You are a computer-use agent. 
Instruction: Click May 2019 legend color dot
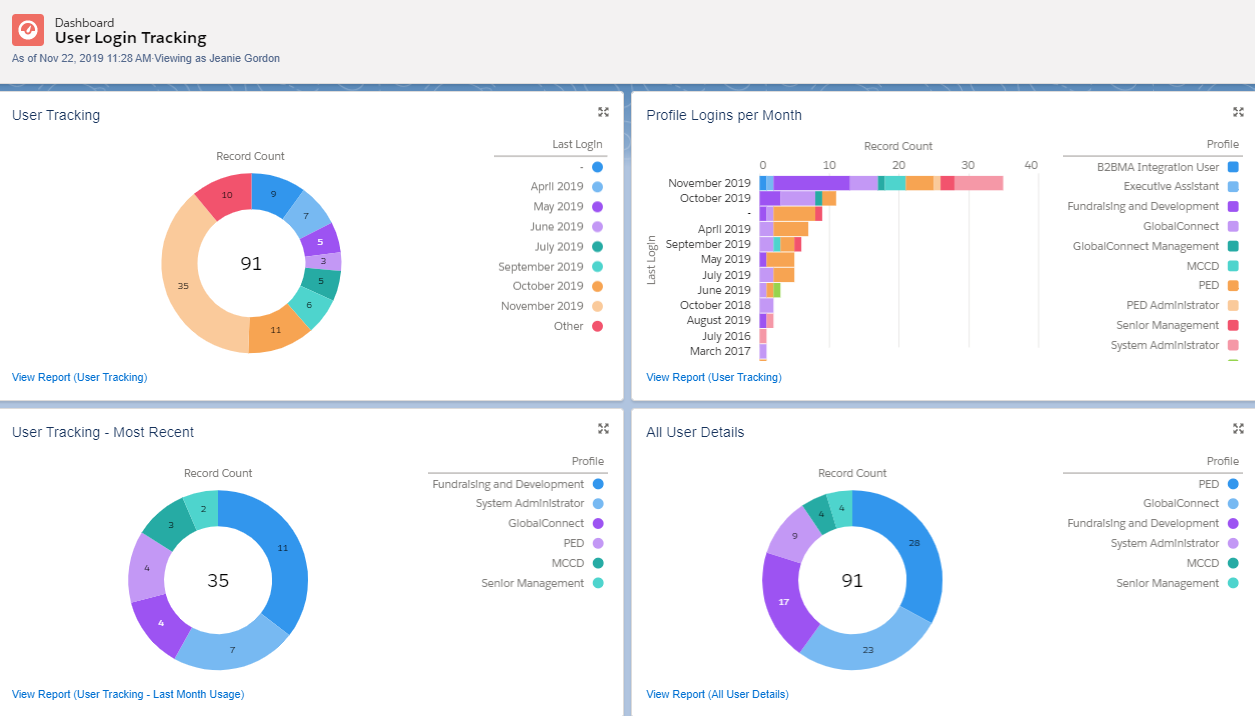(x=598, y=207)
